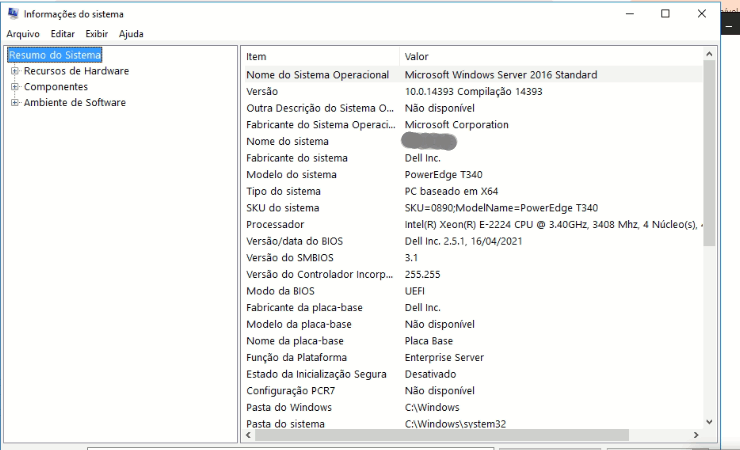Click the System Information title bar icon

click(x=13, y=14)
